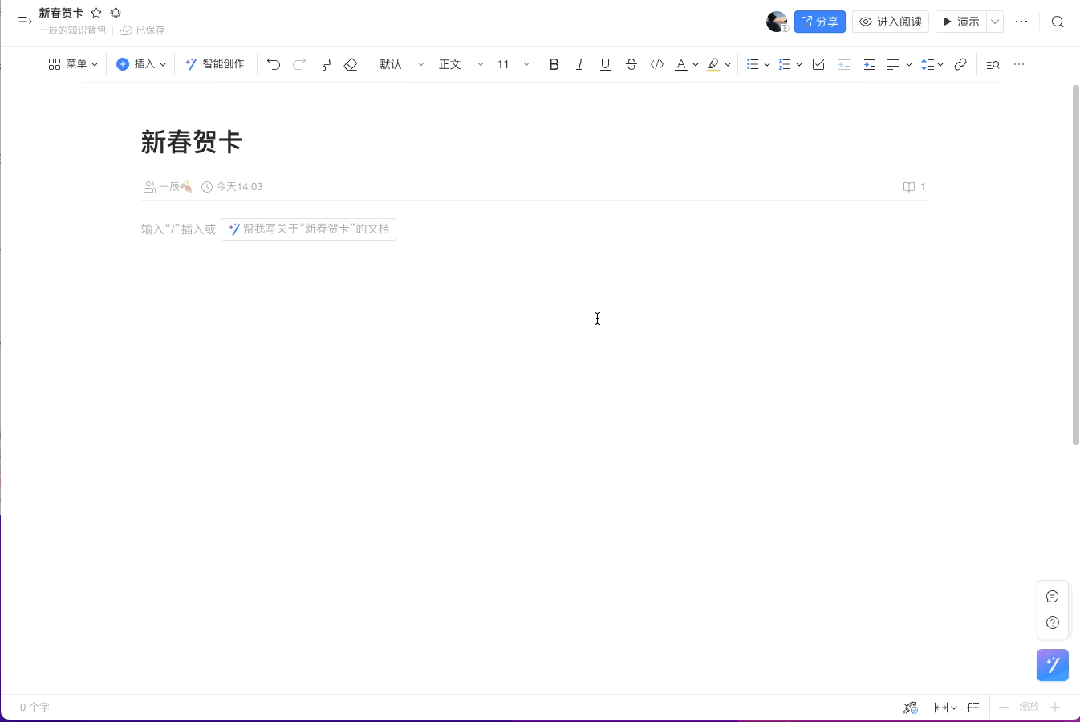
Task: Expand the 正文 paragraph style dropdown
Action: click(460, 64)
